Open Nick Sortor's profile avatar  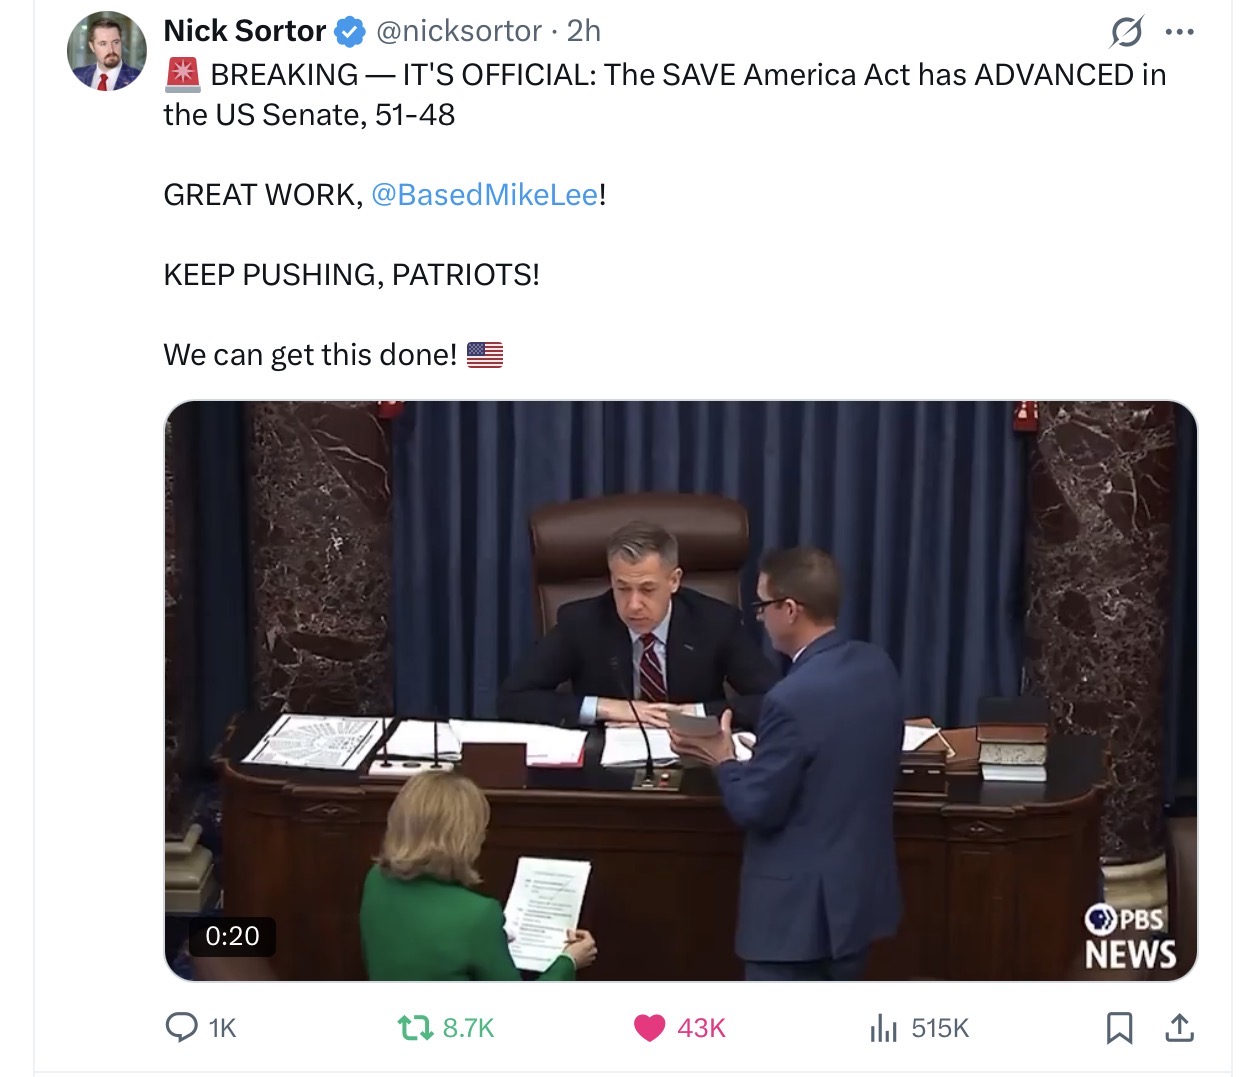[x=107, y=51]
